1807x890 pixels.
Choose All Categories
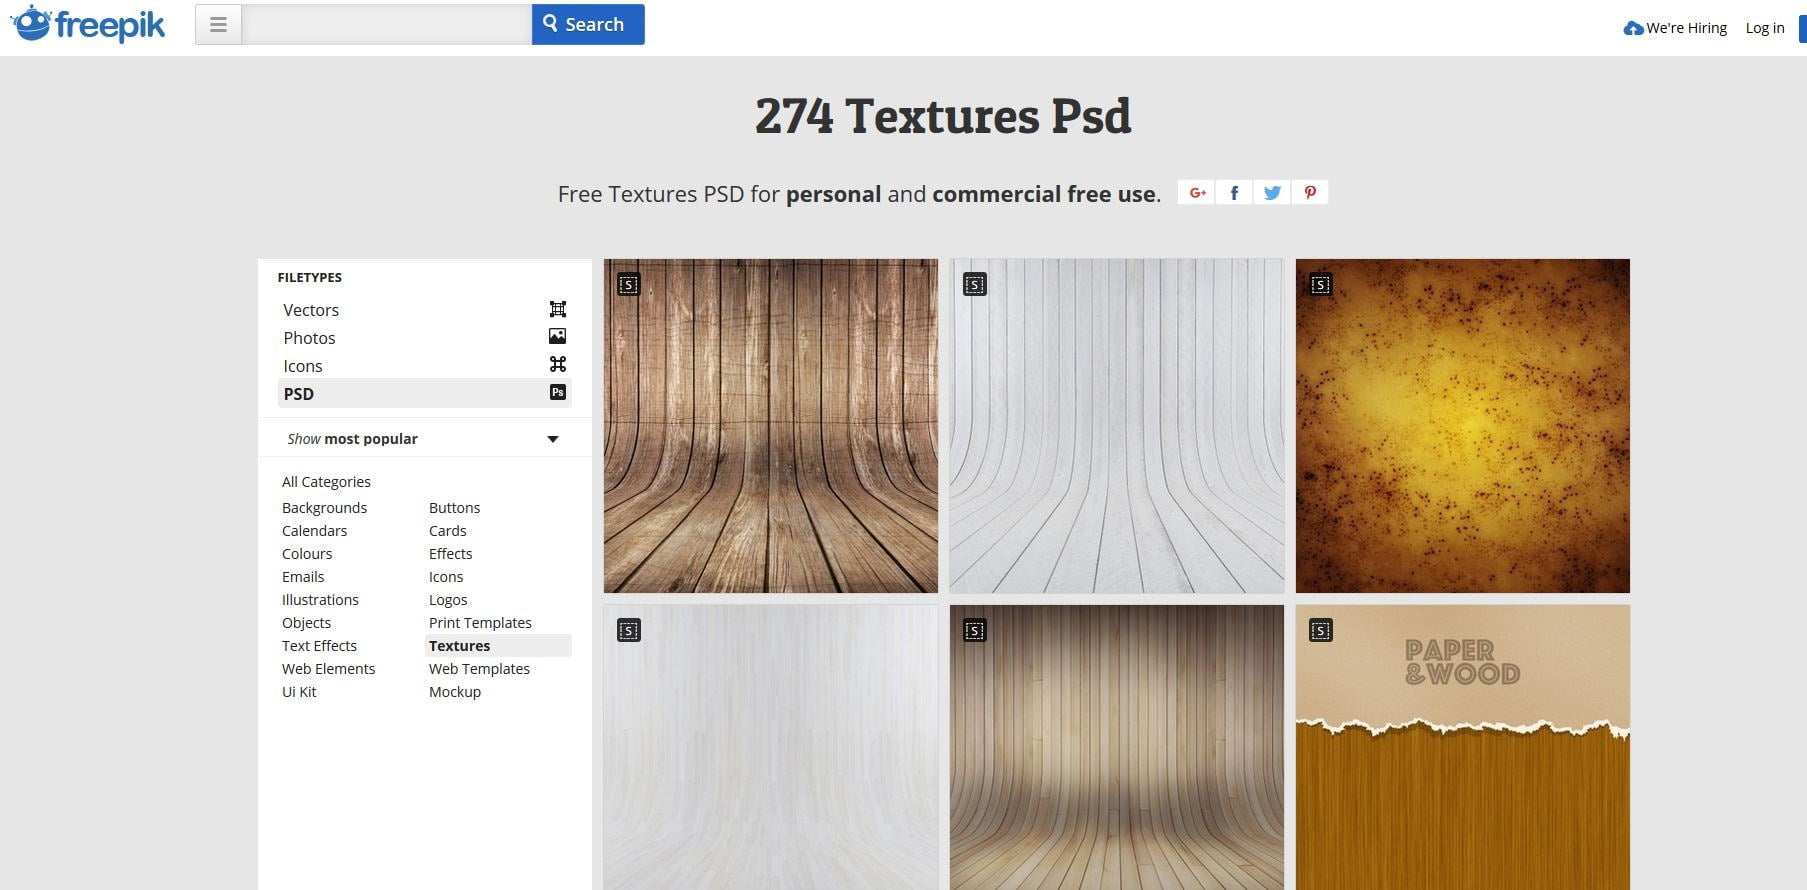tap(326, 482)
